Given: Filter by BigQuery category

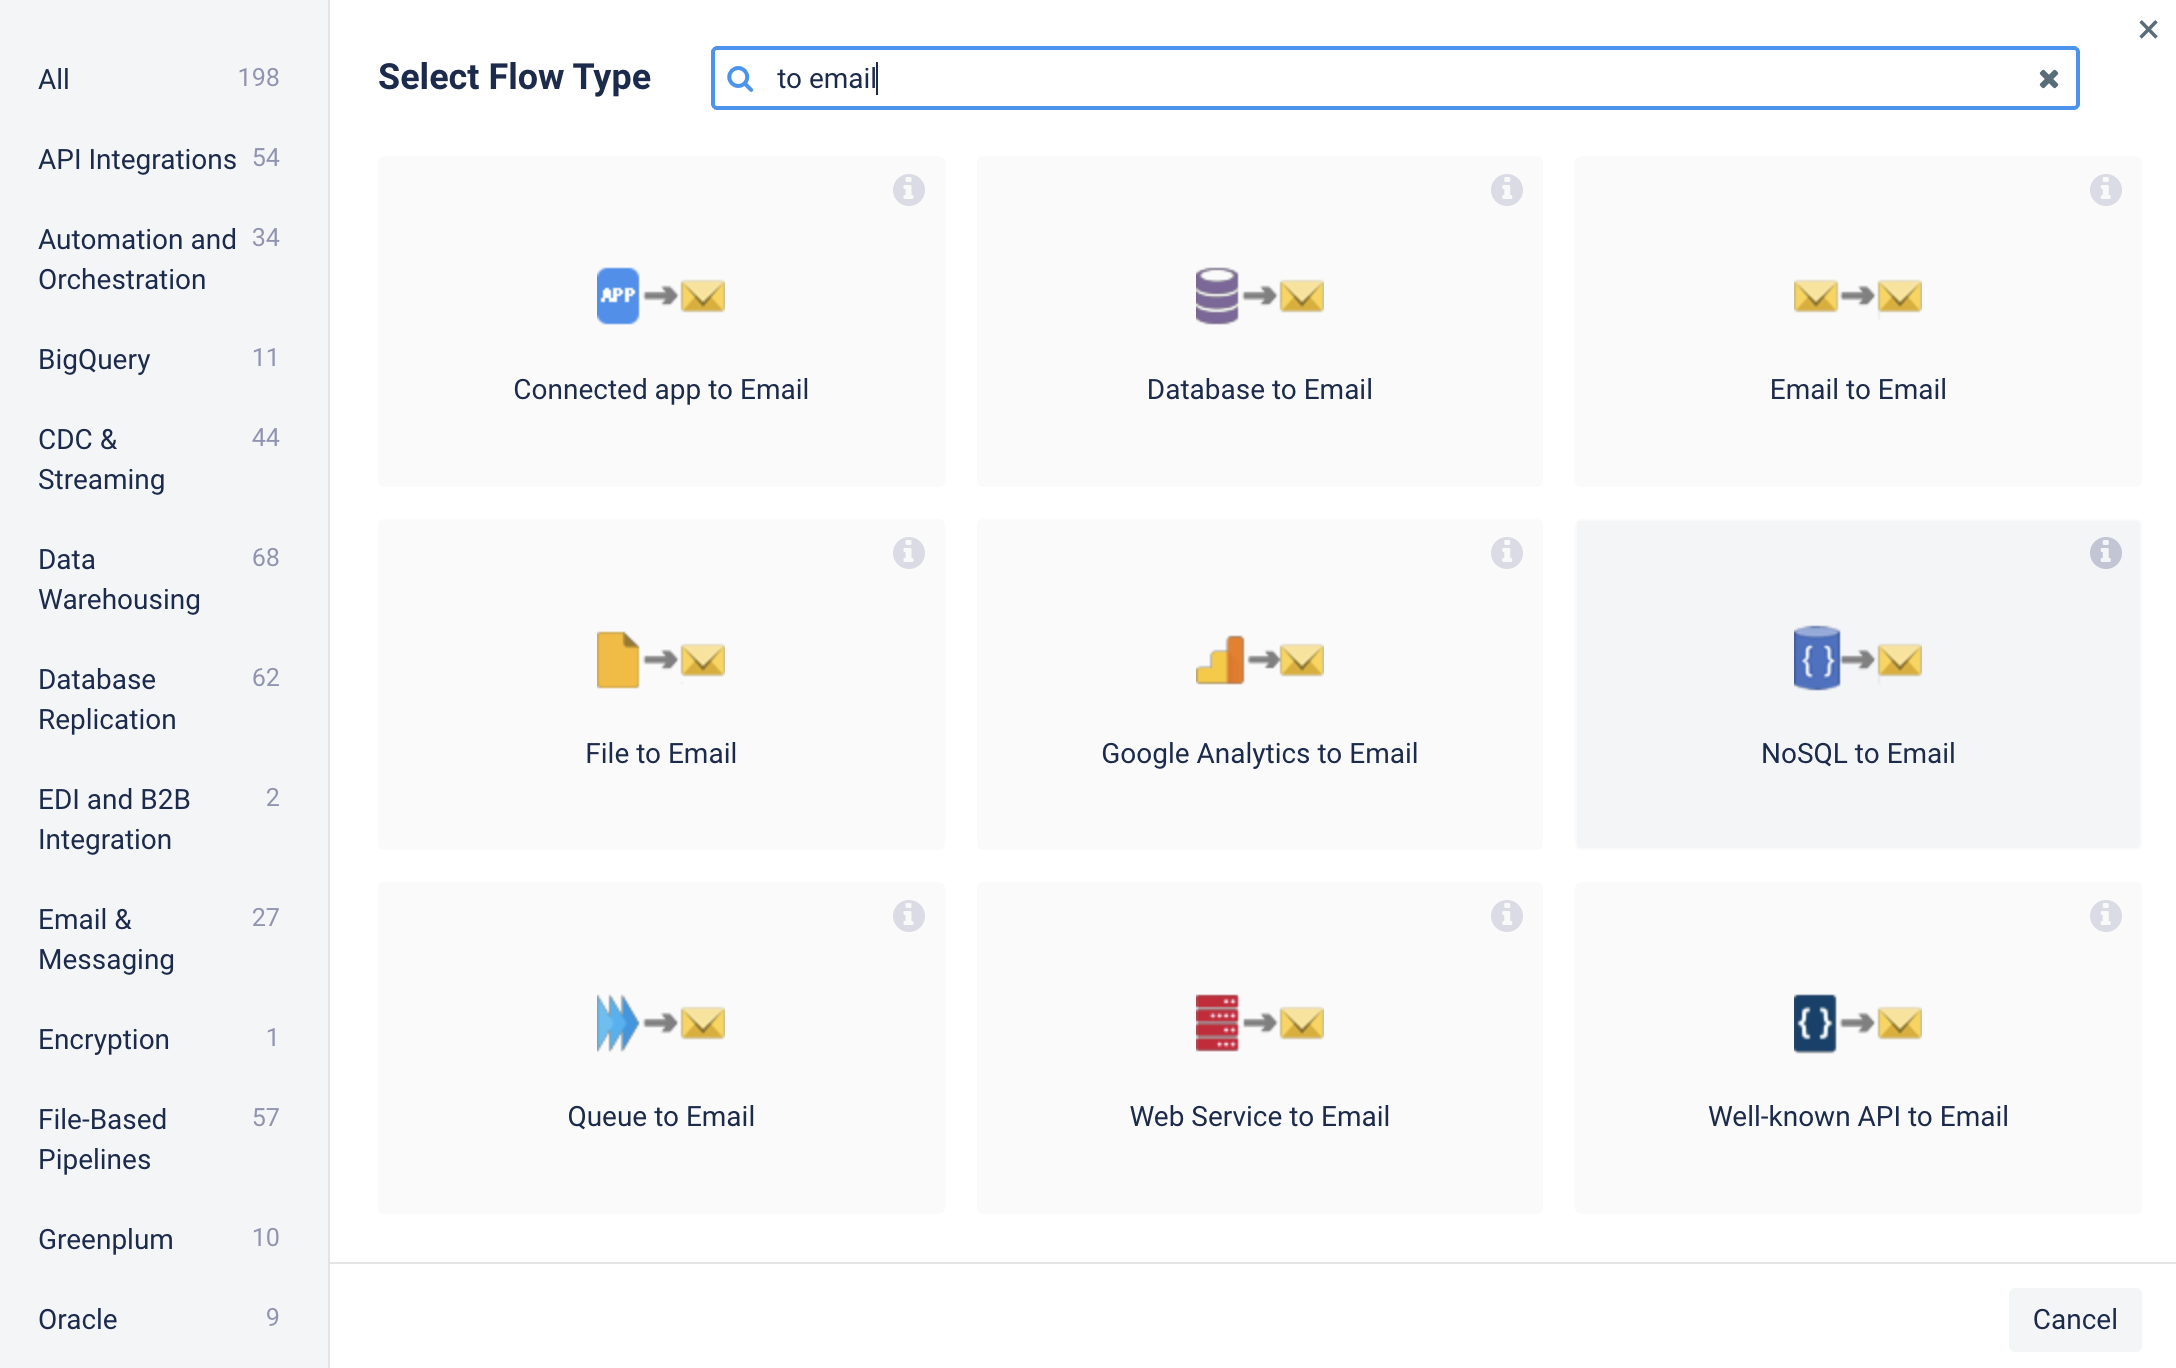Looking at the screenshot, I should [x=159, y=358].
